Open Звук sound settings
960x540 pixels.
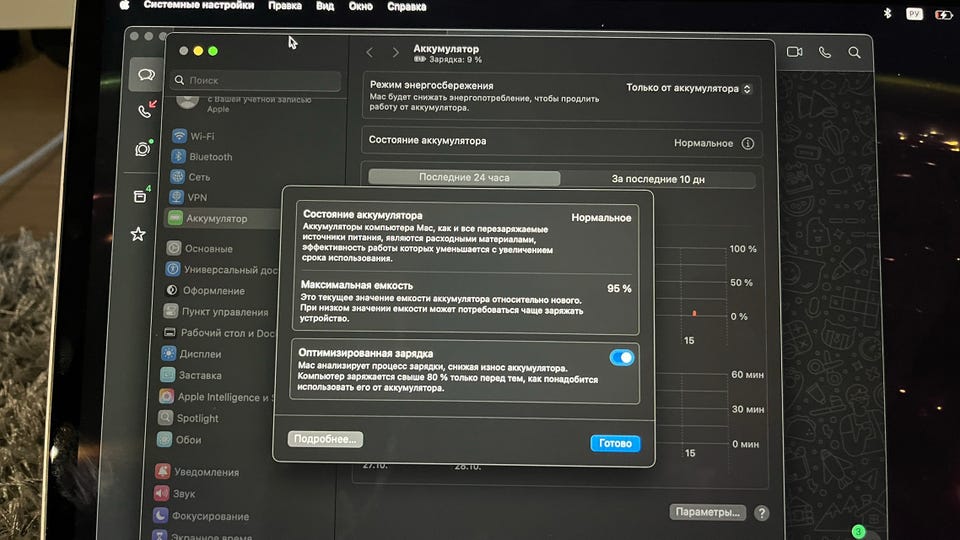[175, 493]
